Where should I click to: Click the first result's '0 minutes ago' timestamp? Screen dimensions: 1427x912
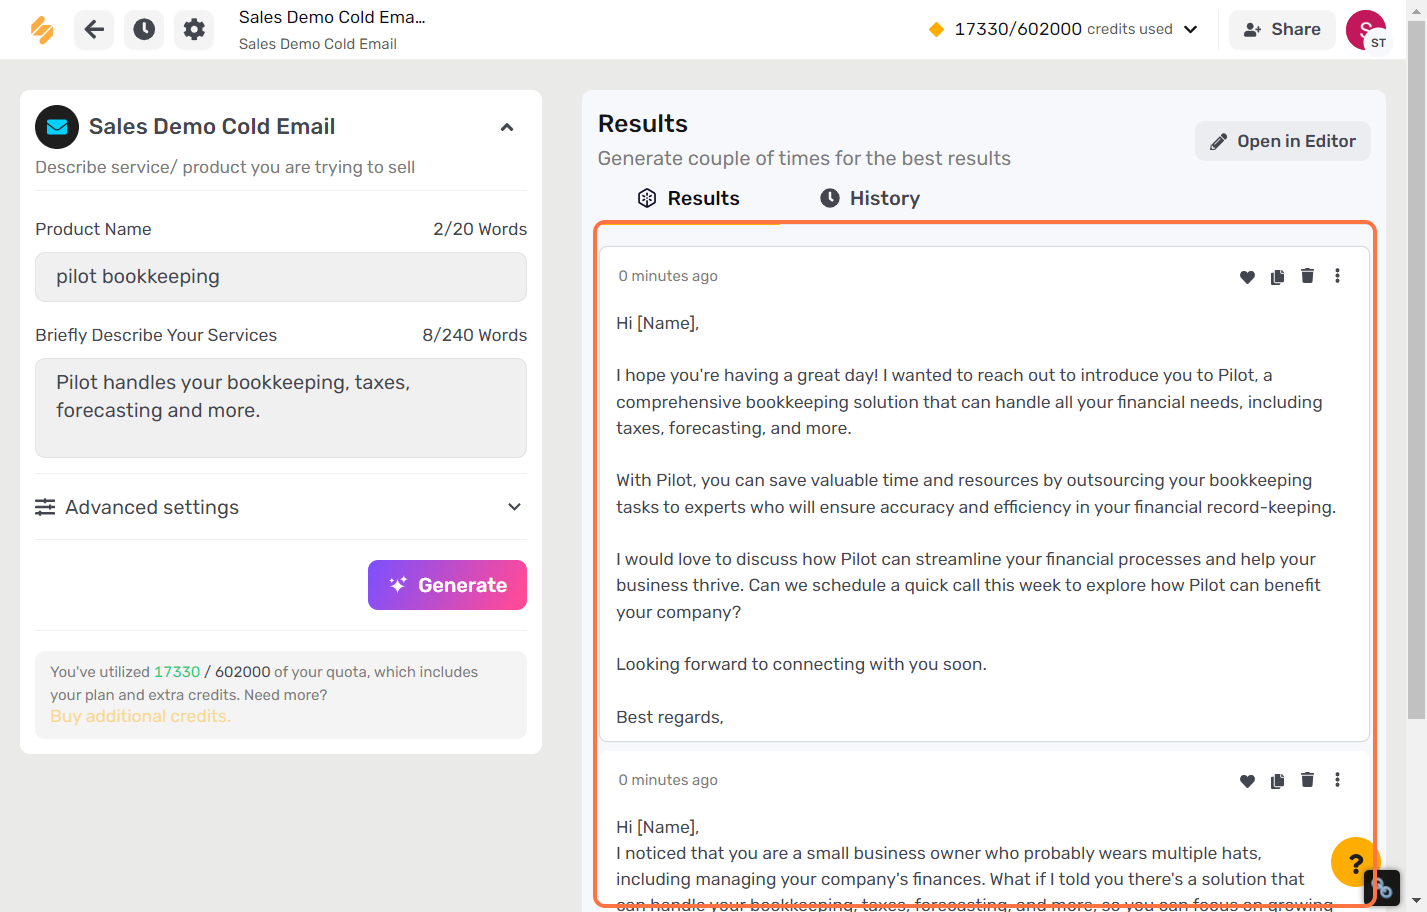pyautogui.click(x=668, y=276)
